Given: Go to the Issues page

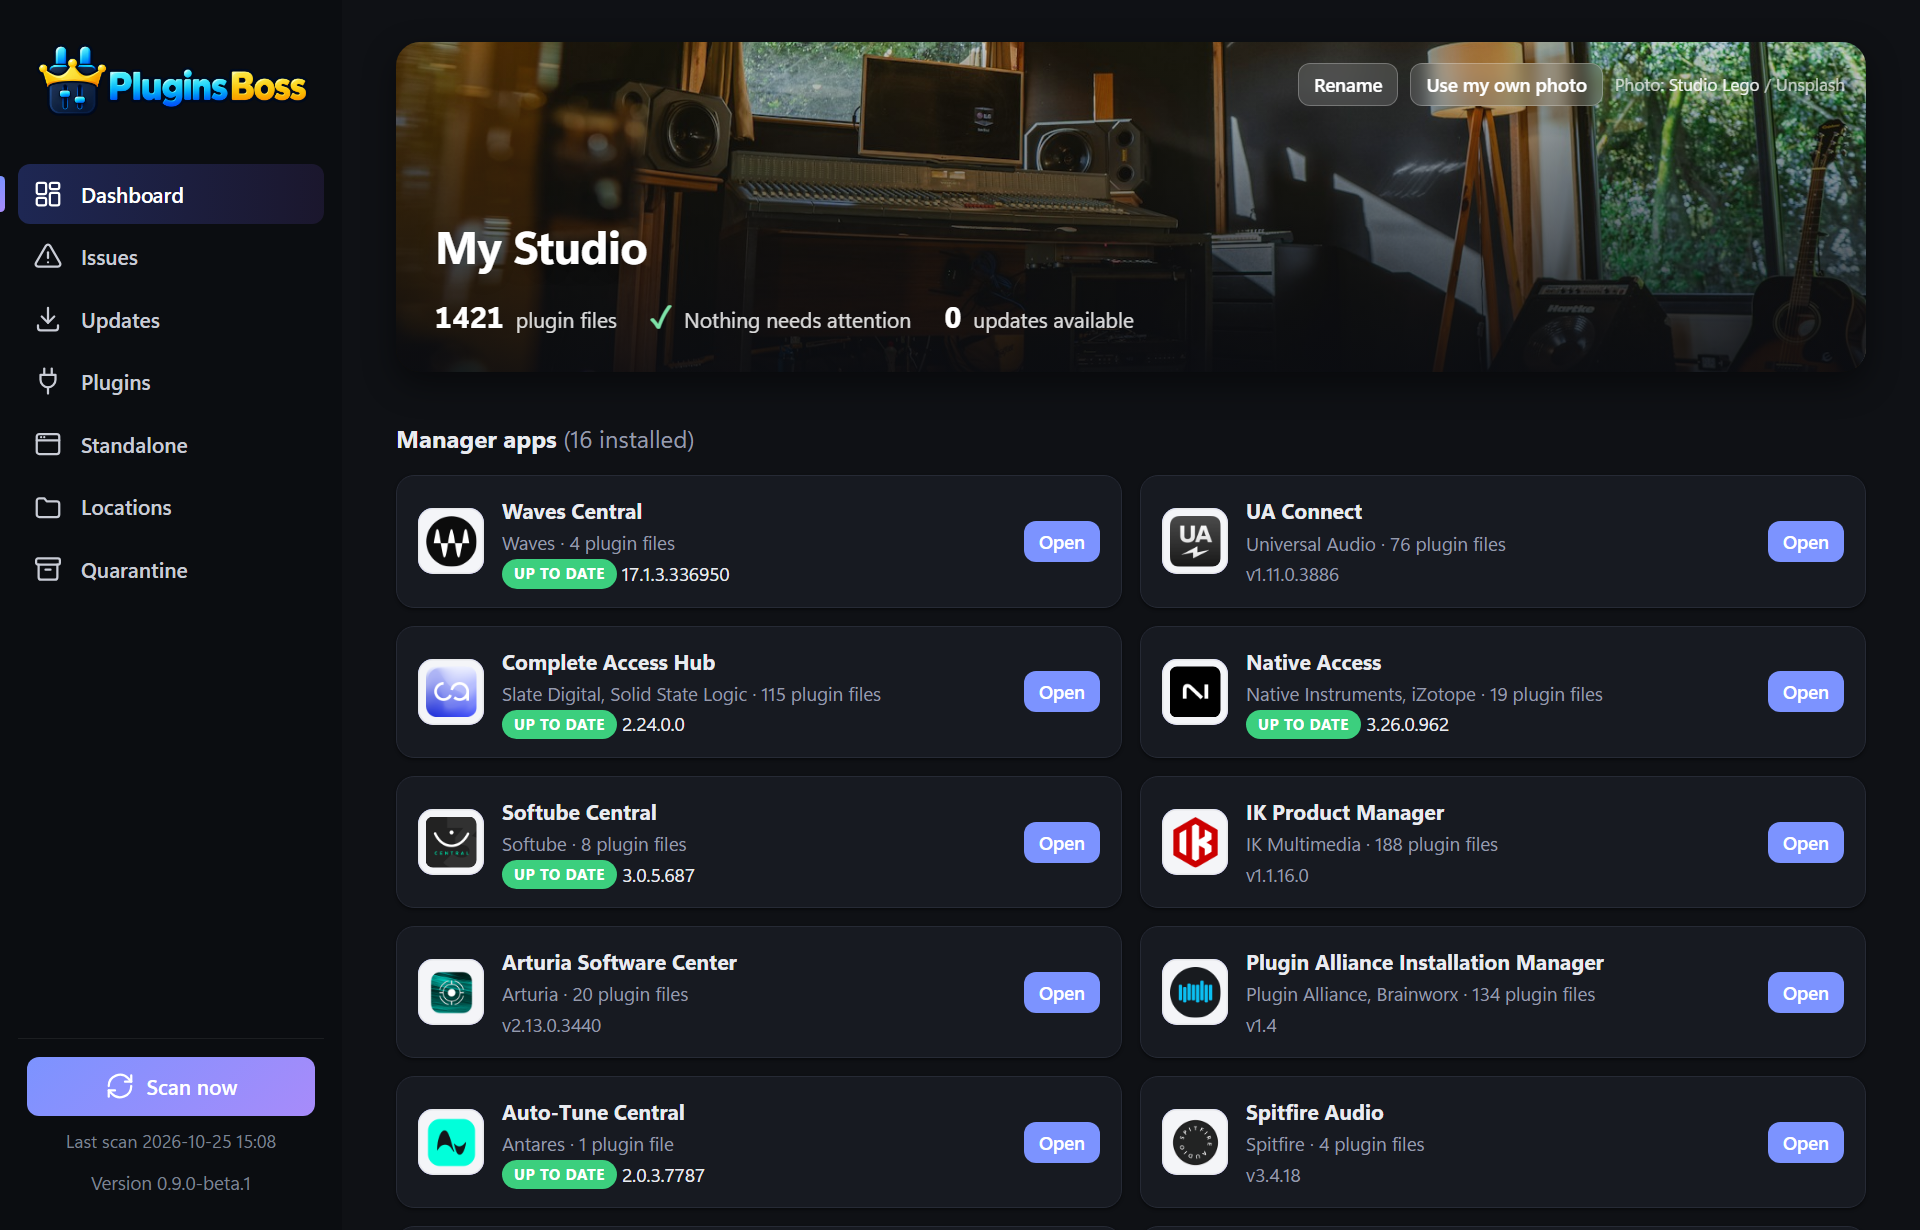Looking at the screenshot, I should (171, 257).
